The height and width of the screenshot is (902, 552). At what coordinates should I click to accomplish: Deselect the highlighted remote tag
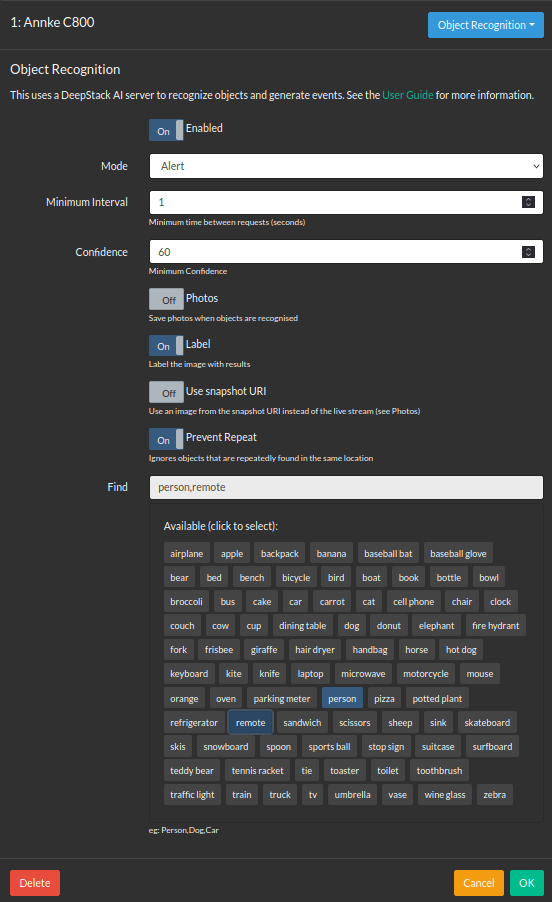tap(251, 723)
